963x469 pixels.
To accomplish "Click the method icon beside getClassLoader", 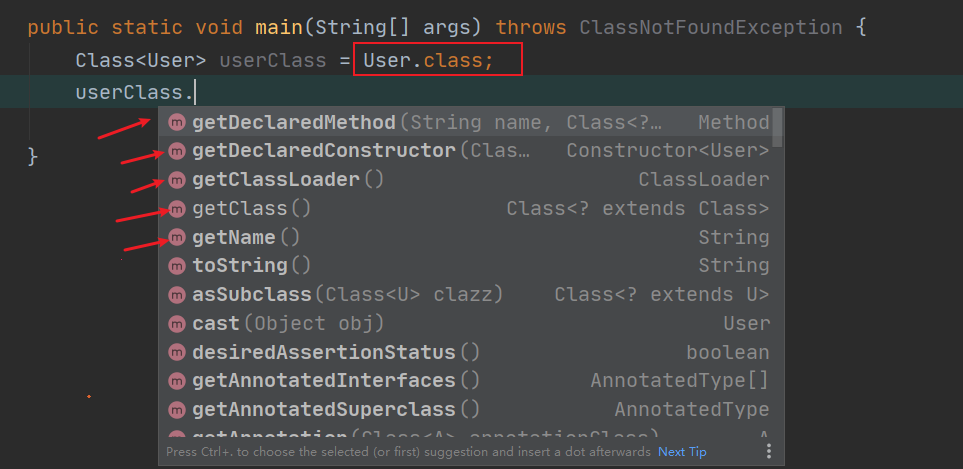I will [177, 180].
